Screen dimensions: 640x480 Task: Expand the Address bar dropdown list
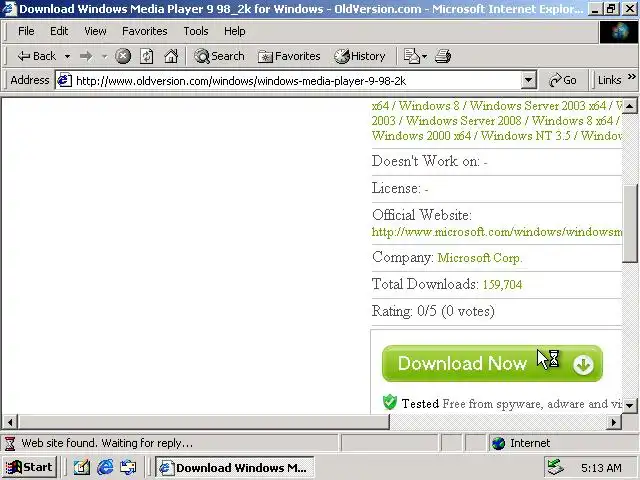(528, 80)
